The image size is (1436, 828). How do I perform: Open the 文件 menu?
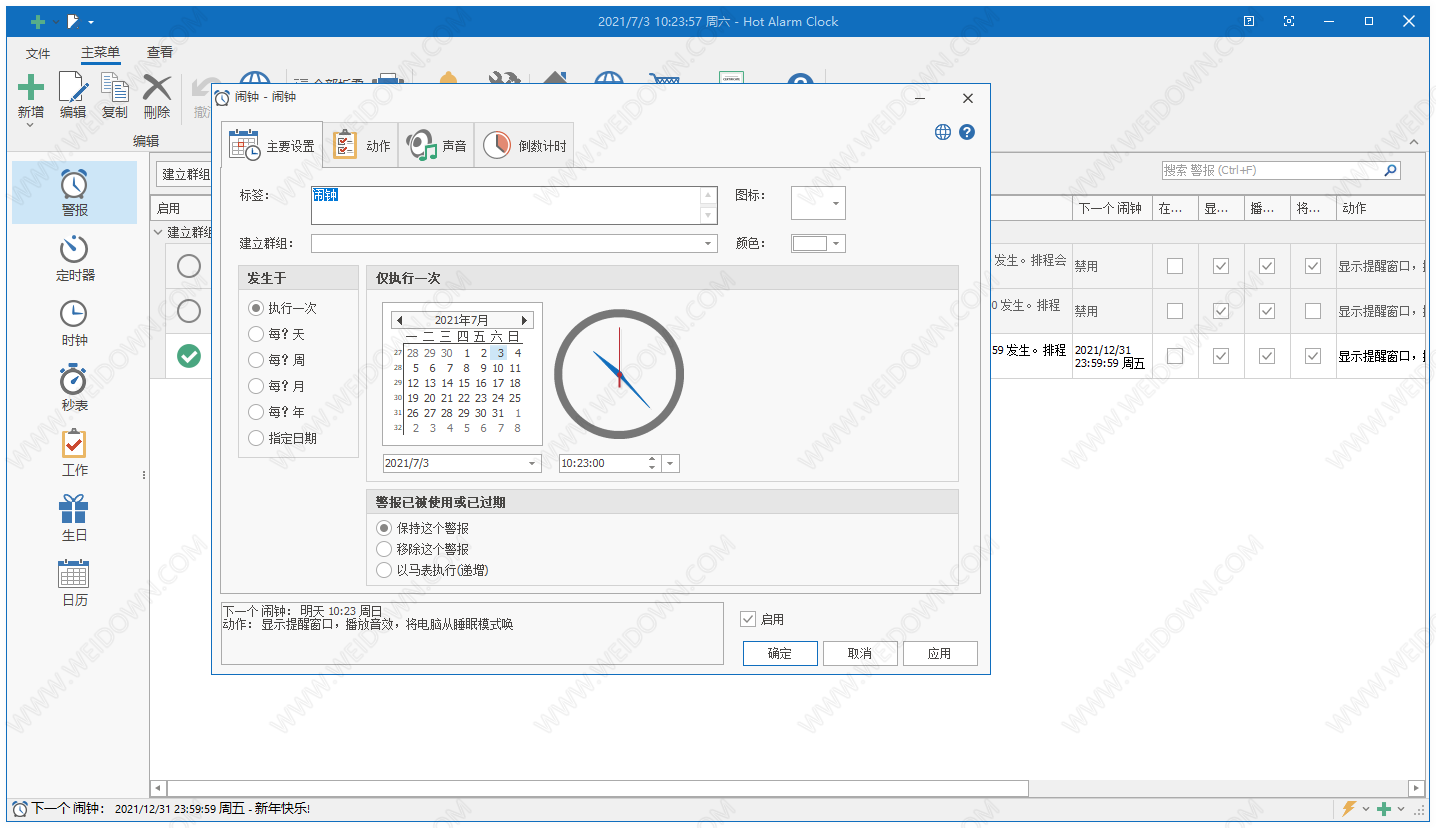tap(38, 52)
